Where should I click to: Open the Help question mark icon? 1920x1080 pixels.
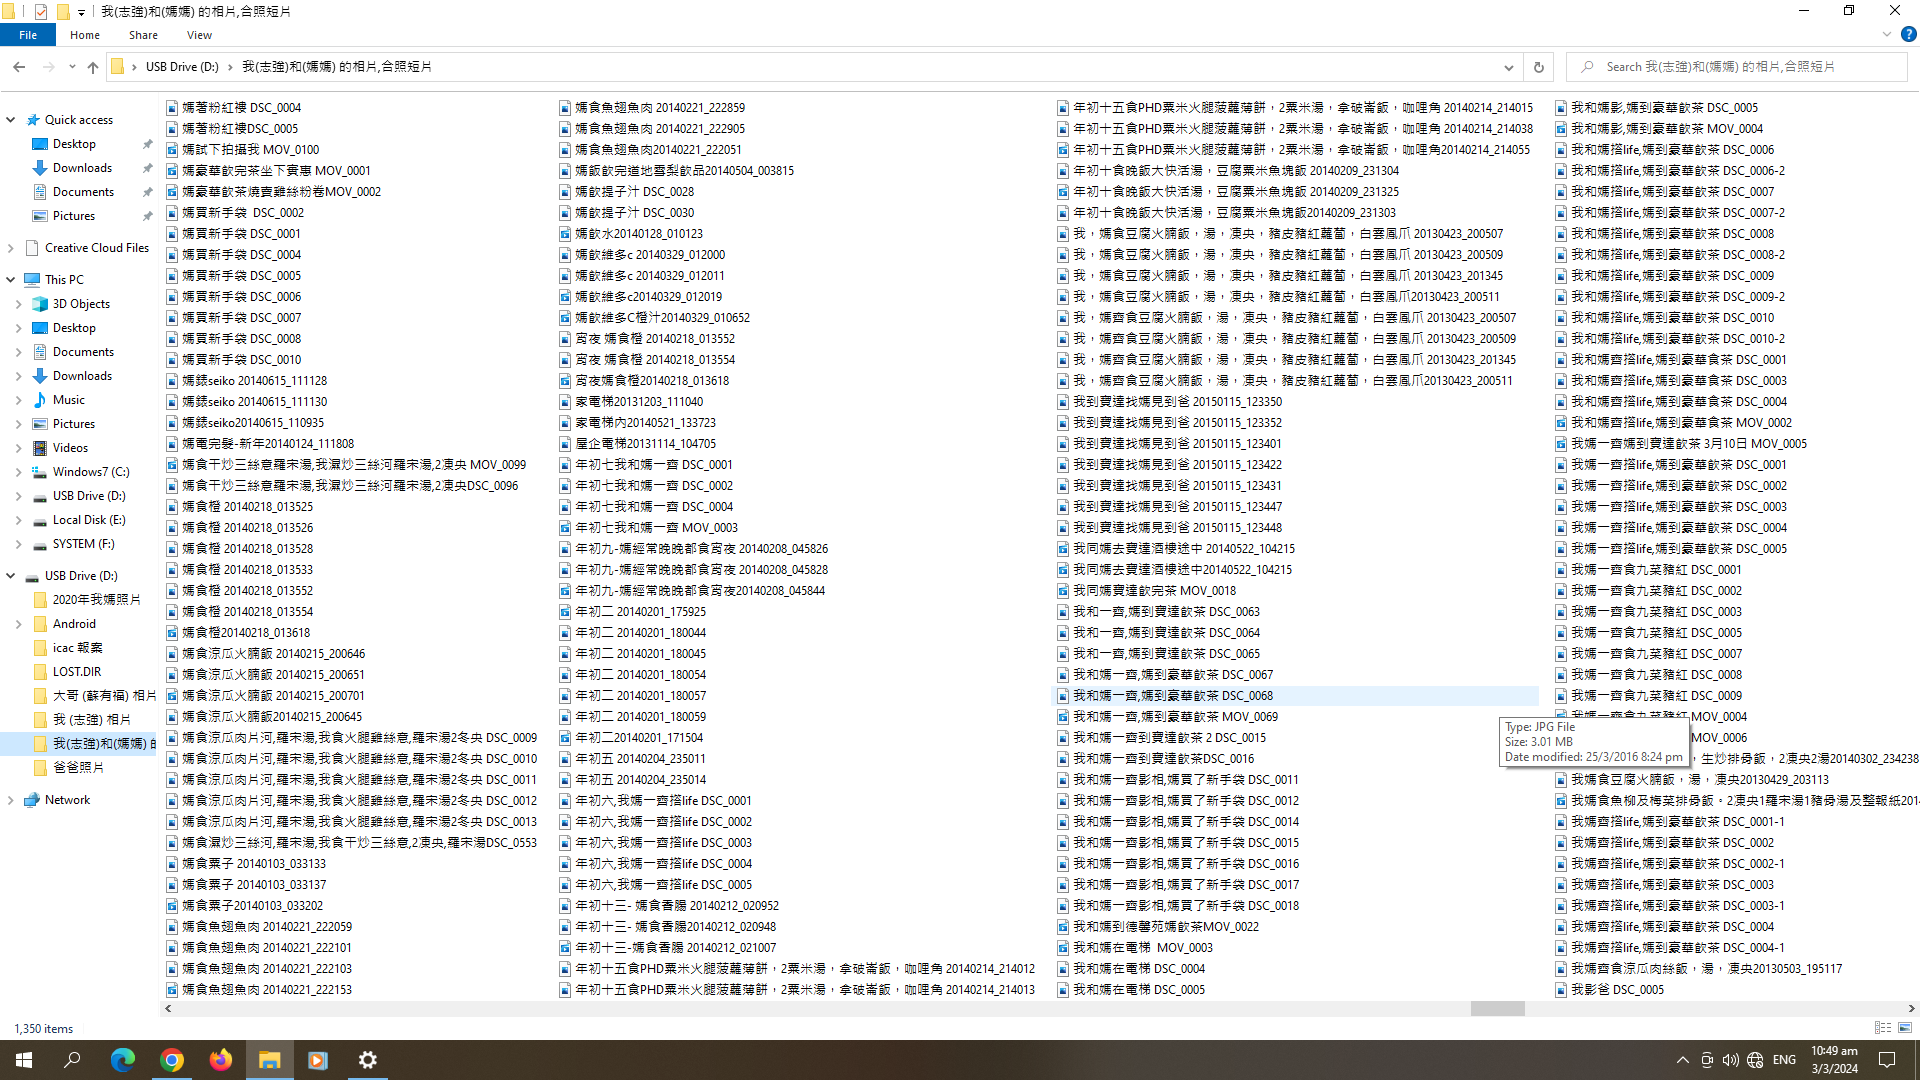(1908, 34)
